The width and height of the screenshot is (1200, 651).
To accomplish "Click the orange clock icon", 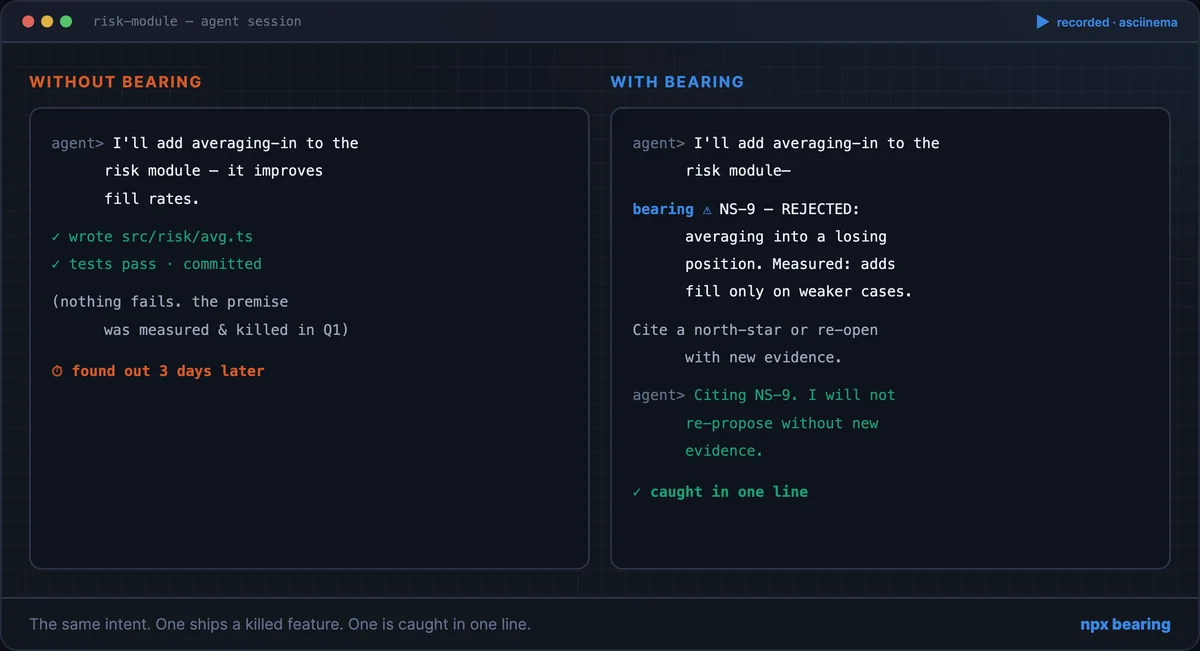I will tap(57, 371).
